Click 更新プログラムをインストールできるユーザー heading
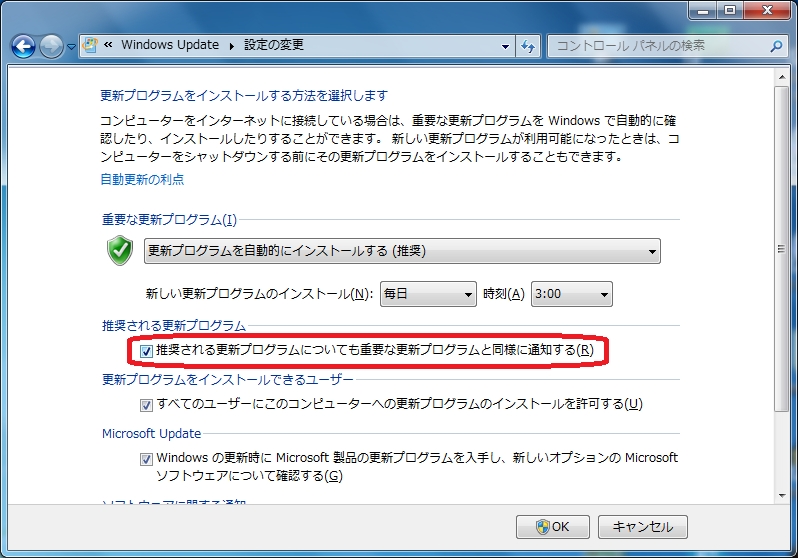Viewport: 798px width, 558px height. pyautogui.click(x=227, y=379)
